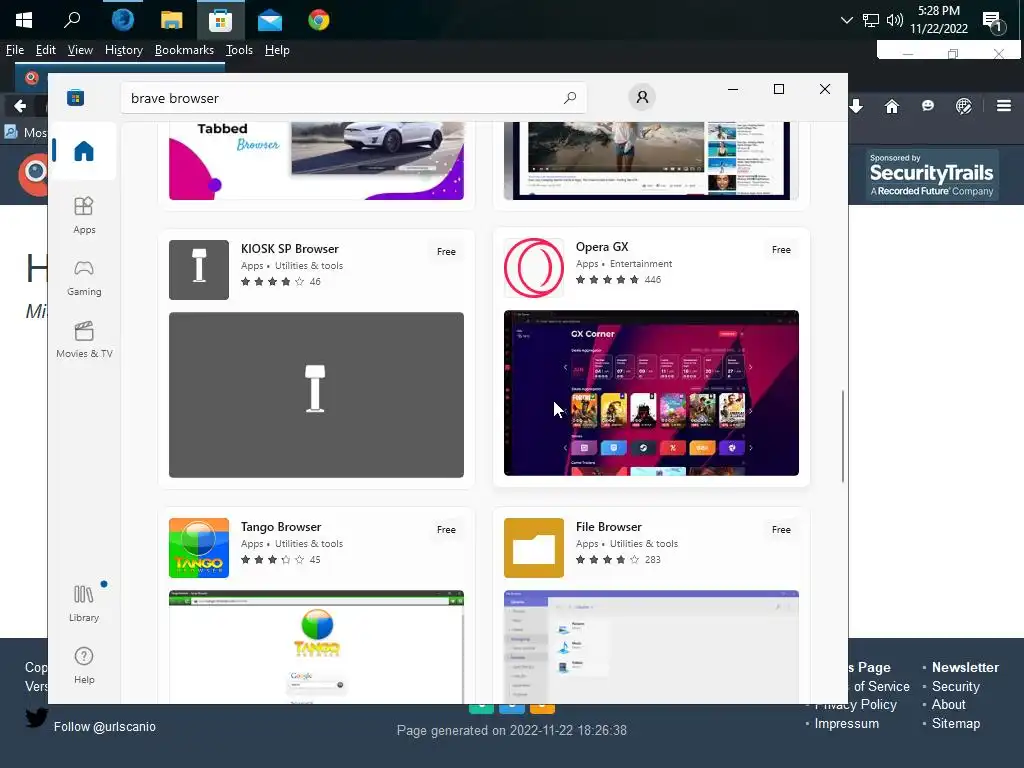
Task: Click Follow @urlscanio link
Action: click(x=104, y=727)
